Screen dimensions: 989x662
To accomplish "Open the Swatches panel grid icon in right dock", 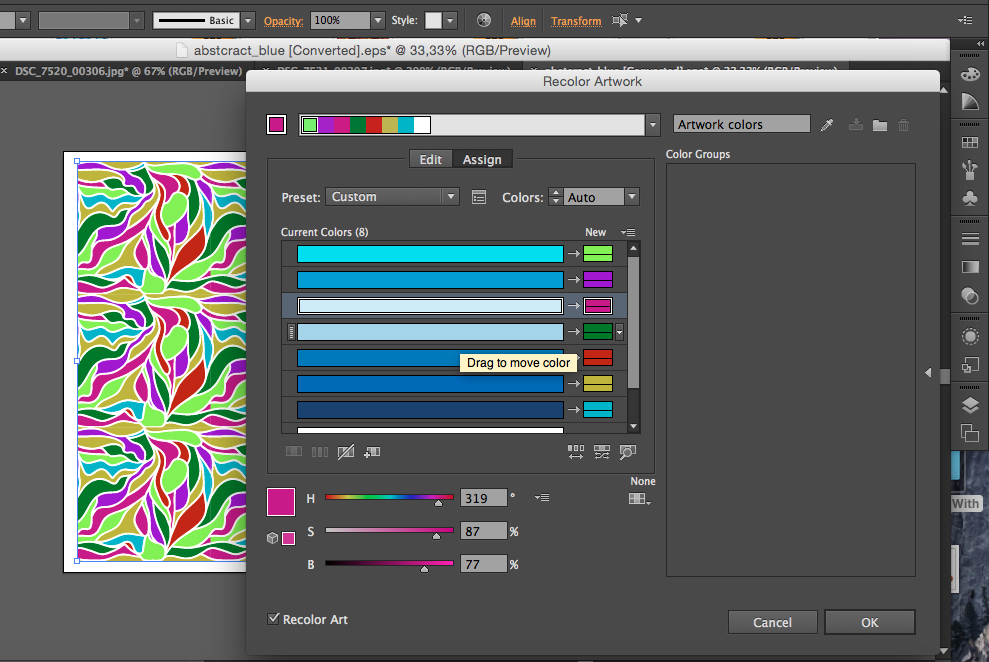I will coord(970,142).
